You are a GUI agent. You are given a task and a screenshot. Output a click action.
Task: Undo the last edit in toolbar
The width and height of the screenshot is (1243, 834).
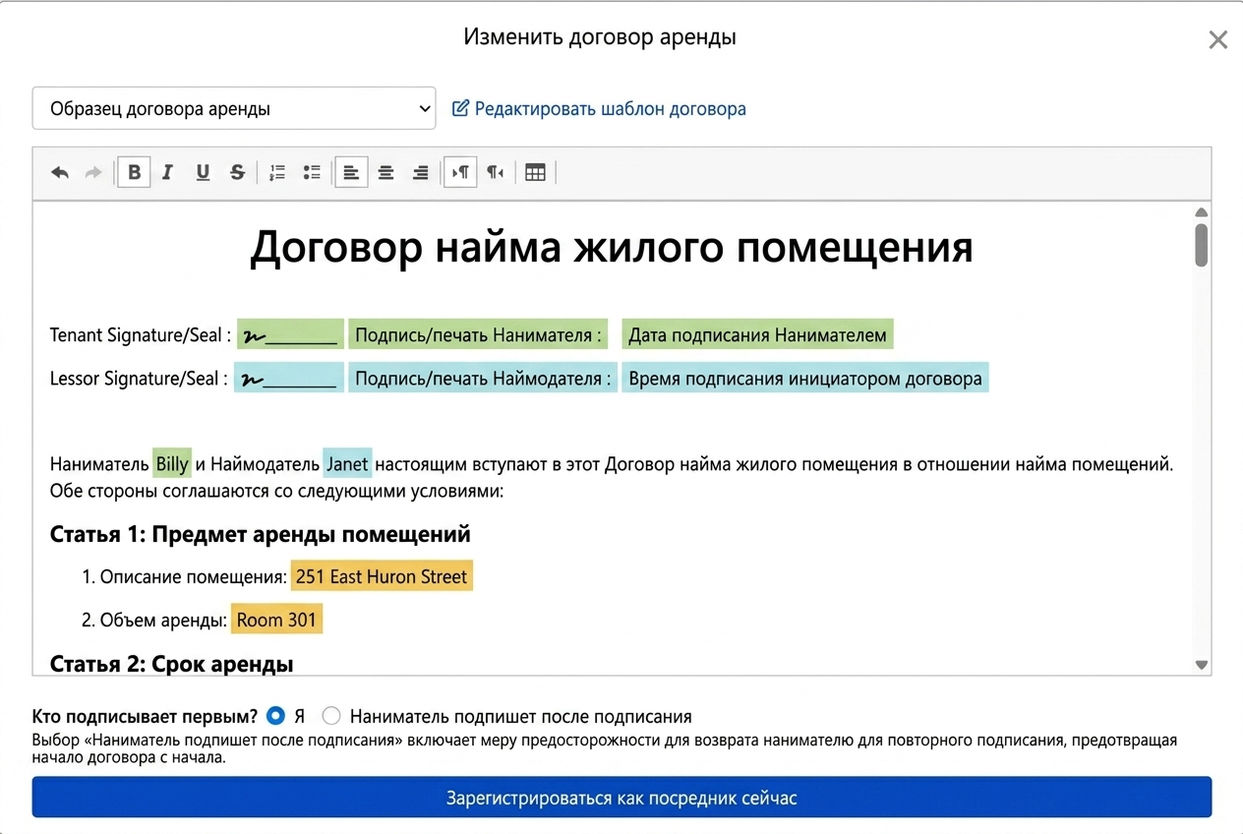click(x=60, y=173)
